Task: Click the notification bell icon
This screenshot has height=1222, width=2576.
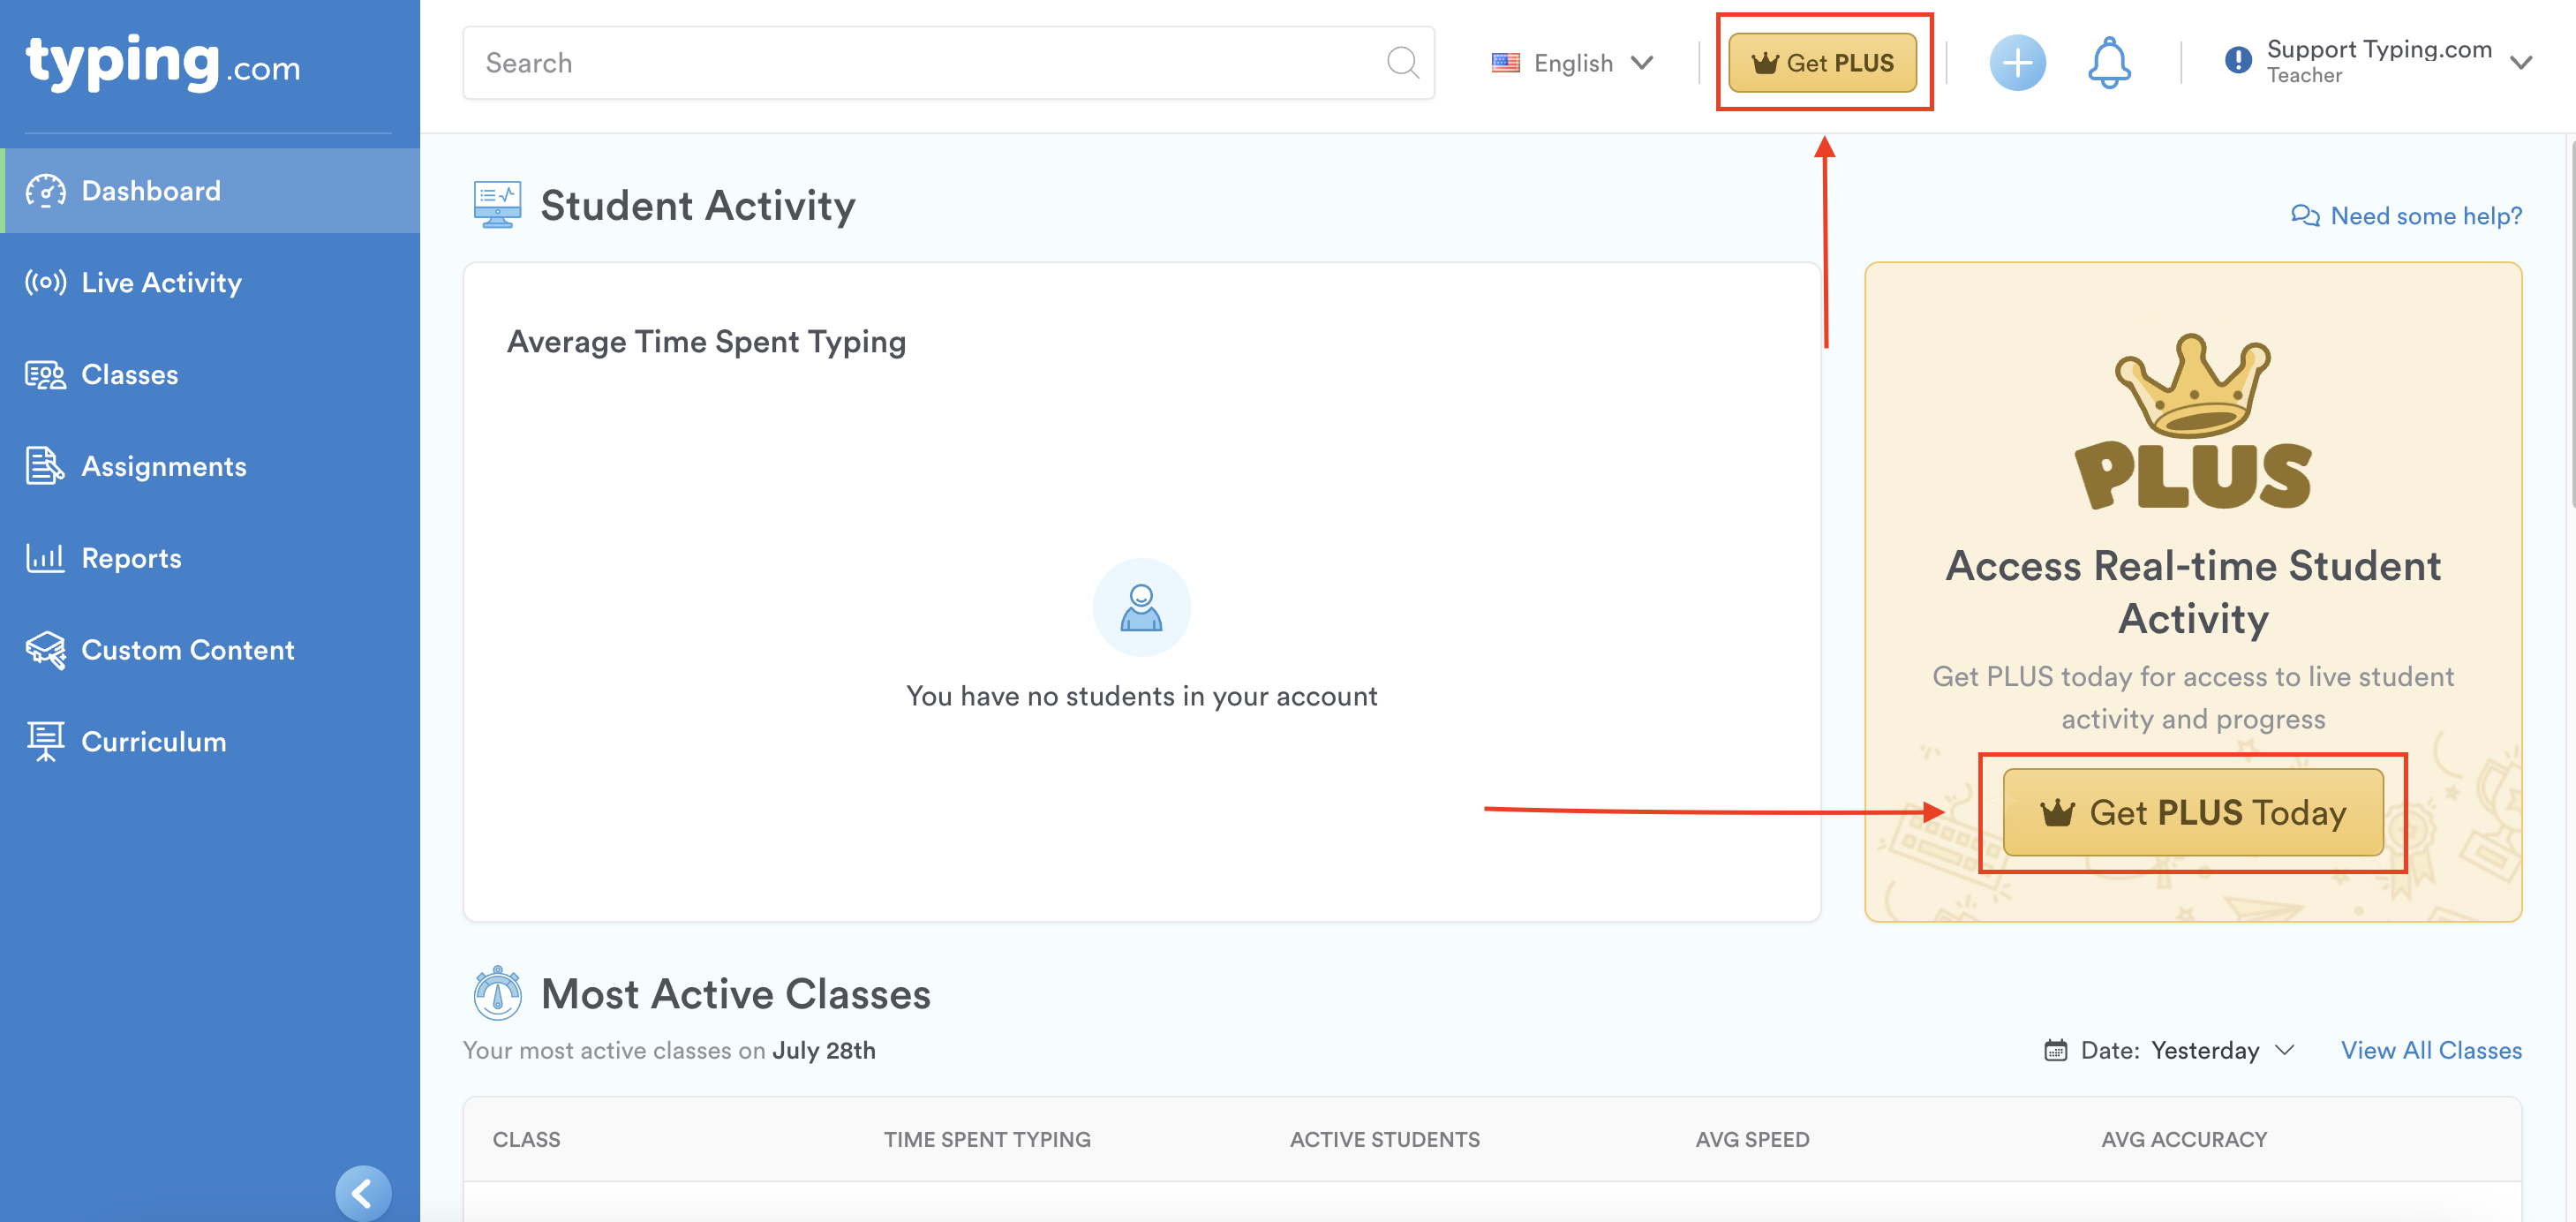Action: click(2108, 63)
